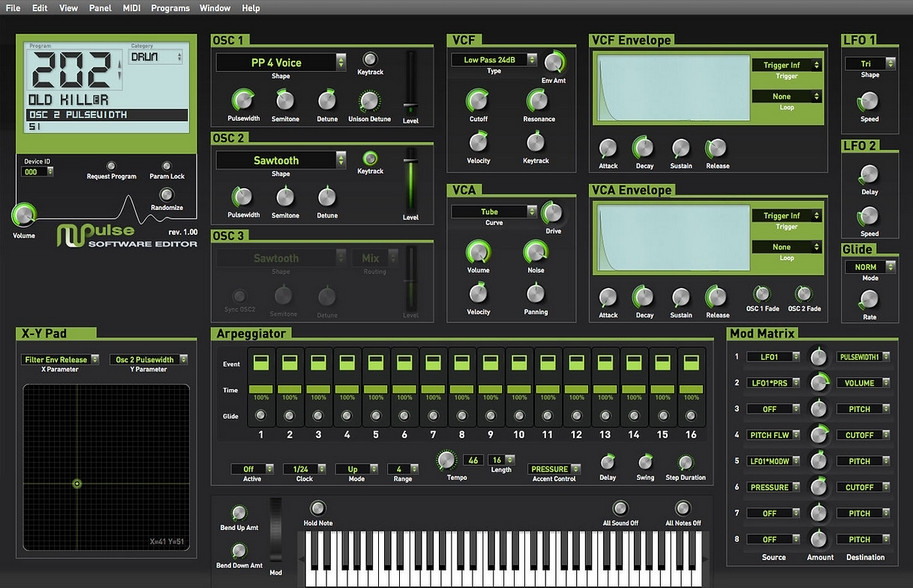
Task: Open the MIDI menu
Action: pyautogui.click(x=131, y=7)
